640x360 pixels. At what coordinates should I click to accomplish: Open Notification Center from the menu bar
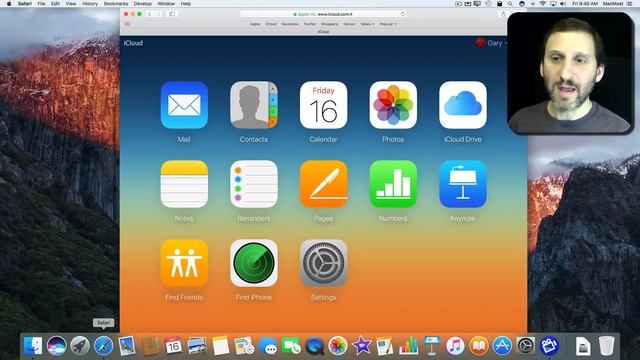pos(629,4)
